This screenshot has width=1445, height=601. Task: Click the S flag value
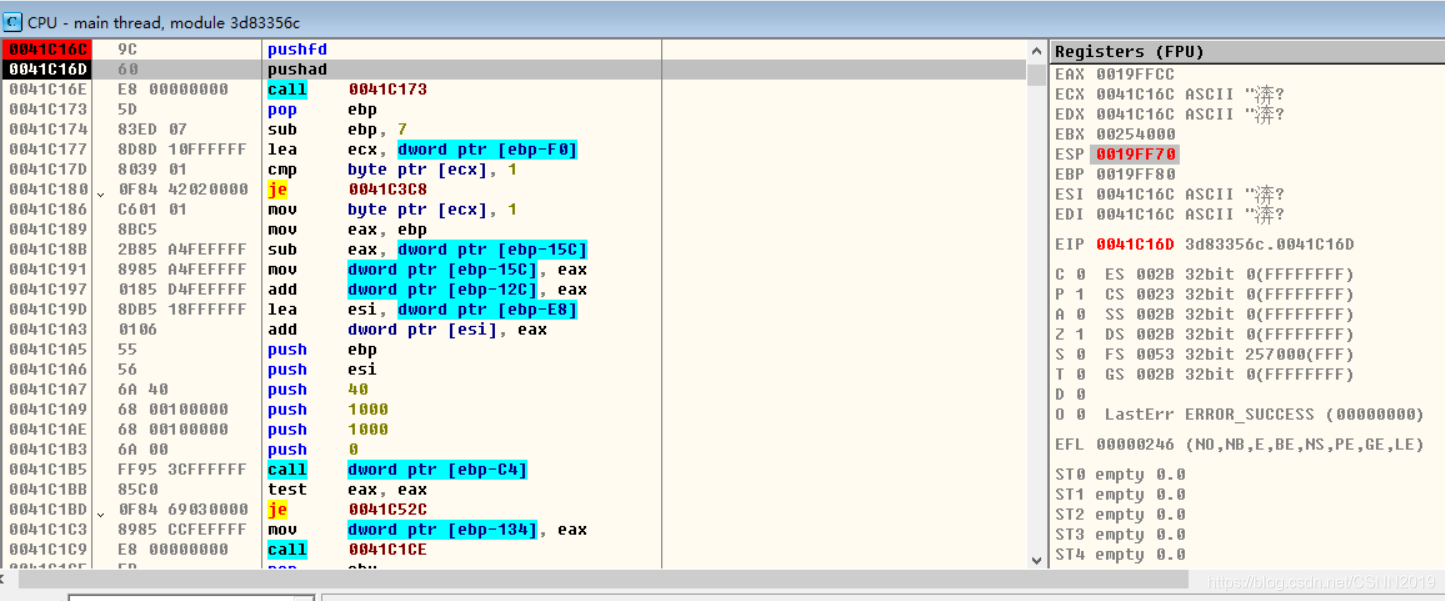1080,354
